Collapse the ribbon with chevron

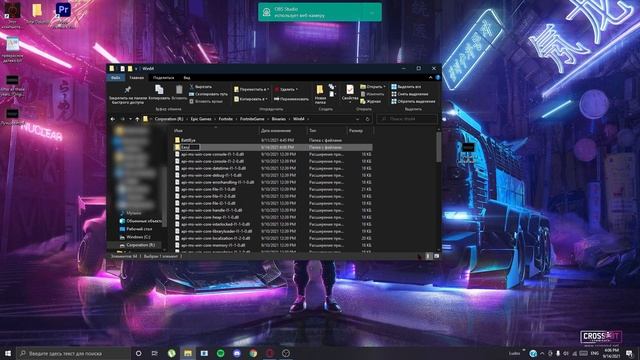pos(430,78)
